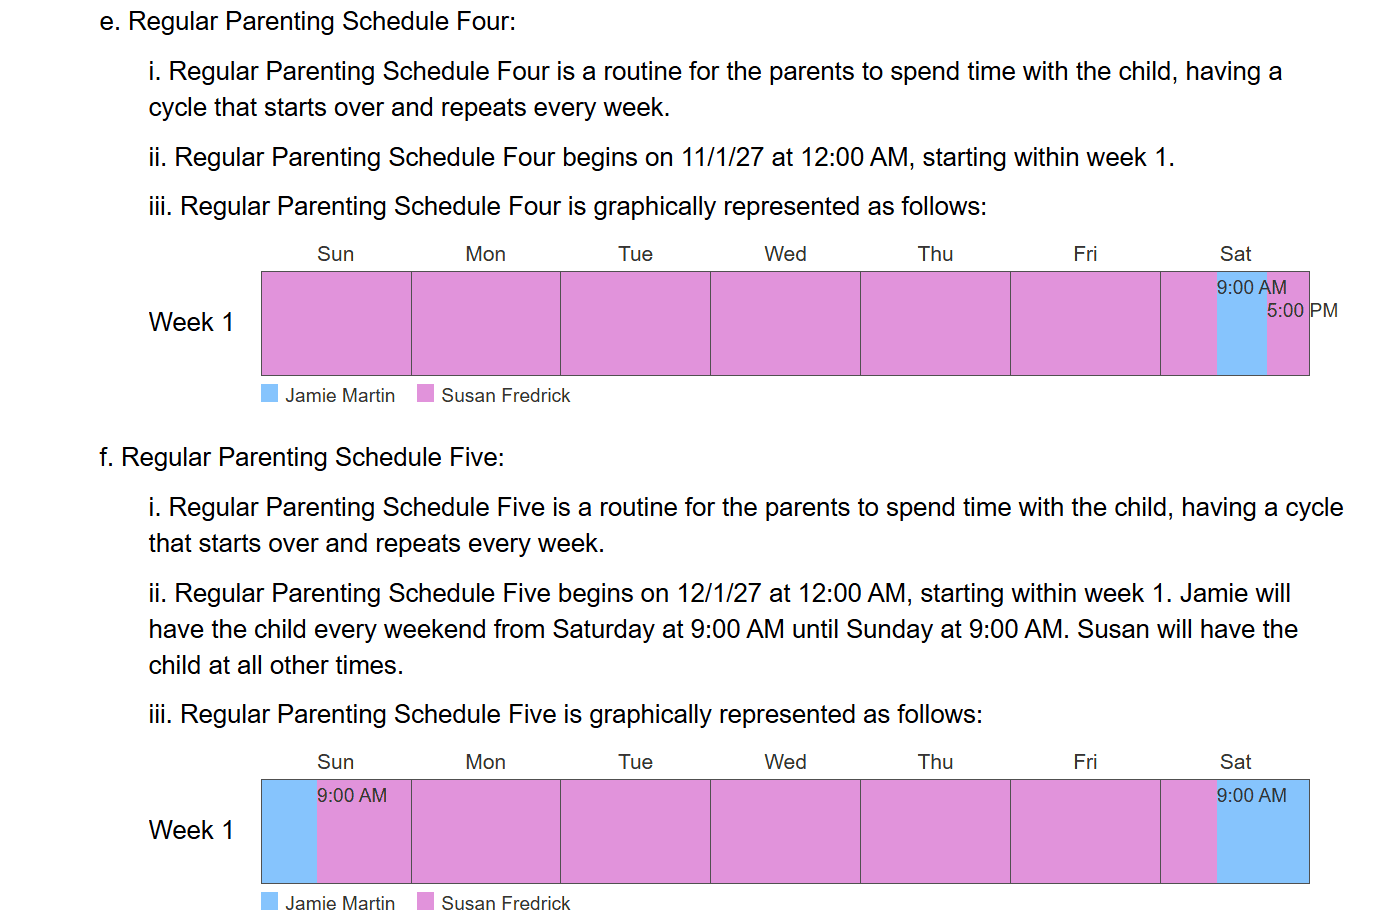Image resolution: width=1398 pixels, height=920 pixels.
Task: Click the 9:00 AM label on Schedule Five Sunday
Action: (x=352, y=795)
